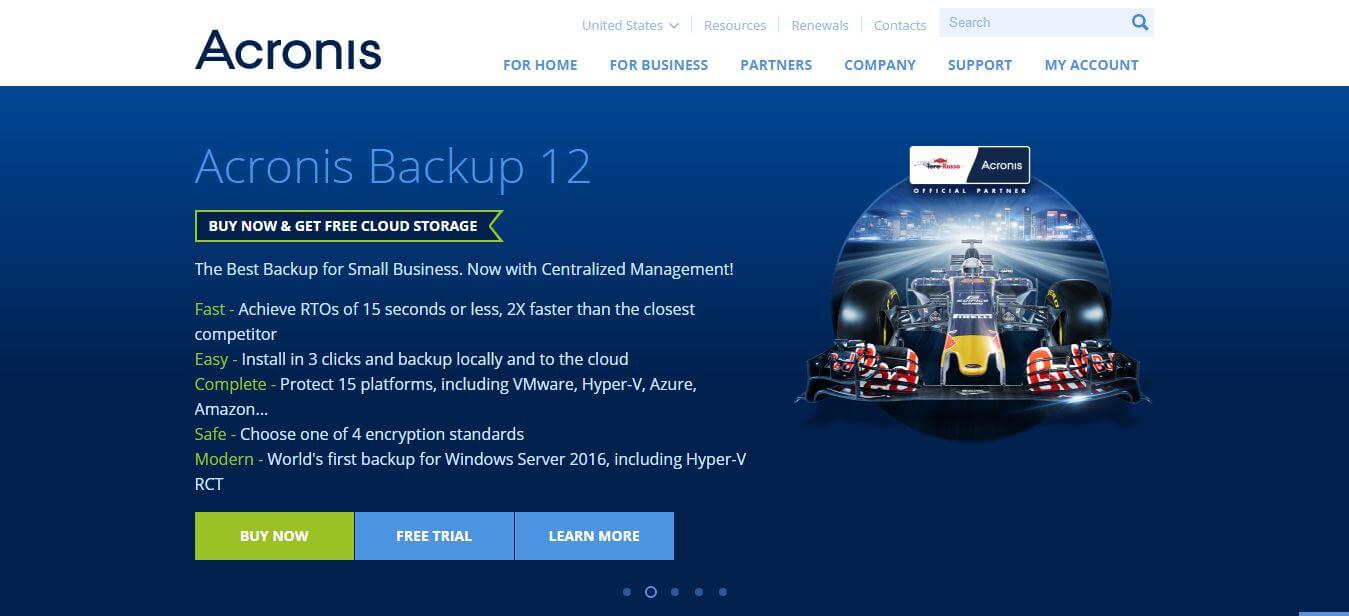Select the fifth carousel dot

click(x=723, y=592)
